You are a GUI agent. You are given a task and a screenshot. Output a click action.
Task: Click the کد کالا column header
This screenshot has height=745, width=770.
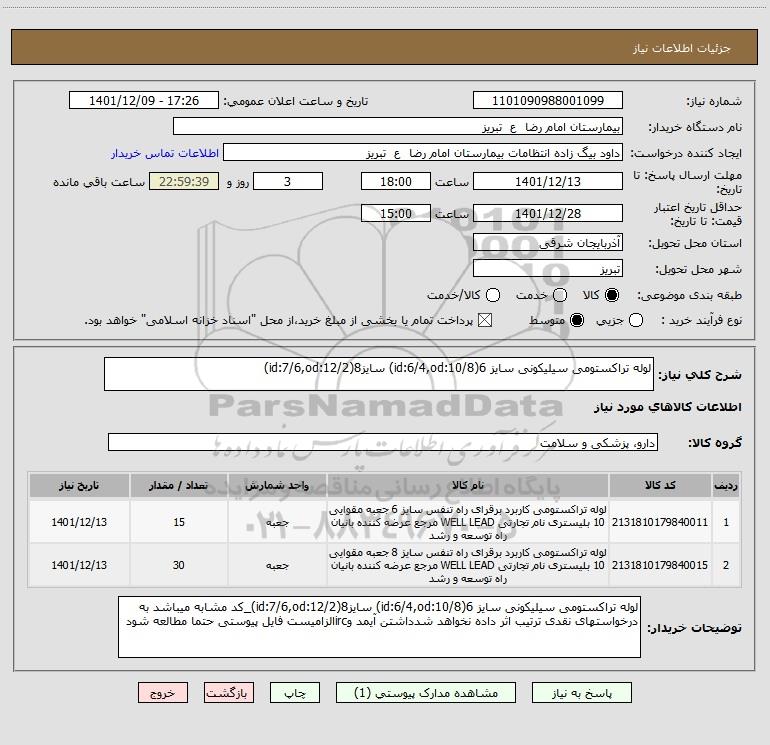[660, 485]
